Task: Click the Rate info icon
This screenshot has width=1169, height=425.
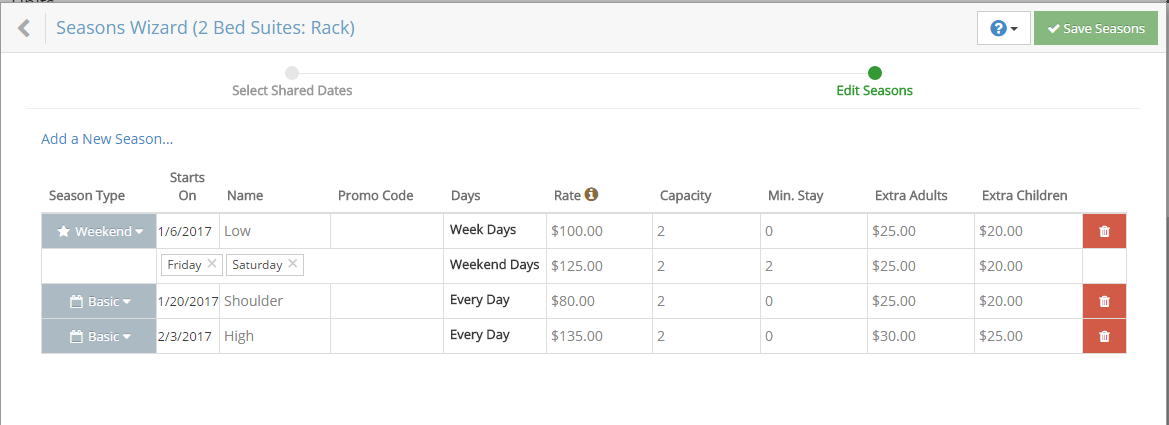Action: pyautogui.click(x=591, y=195)
